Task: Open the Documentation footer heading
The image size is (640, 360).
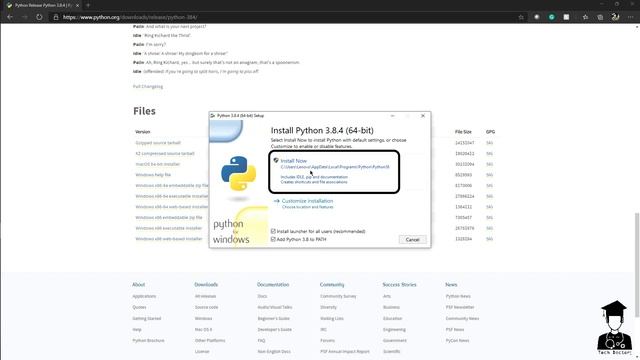Action: click(273, 284)
